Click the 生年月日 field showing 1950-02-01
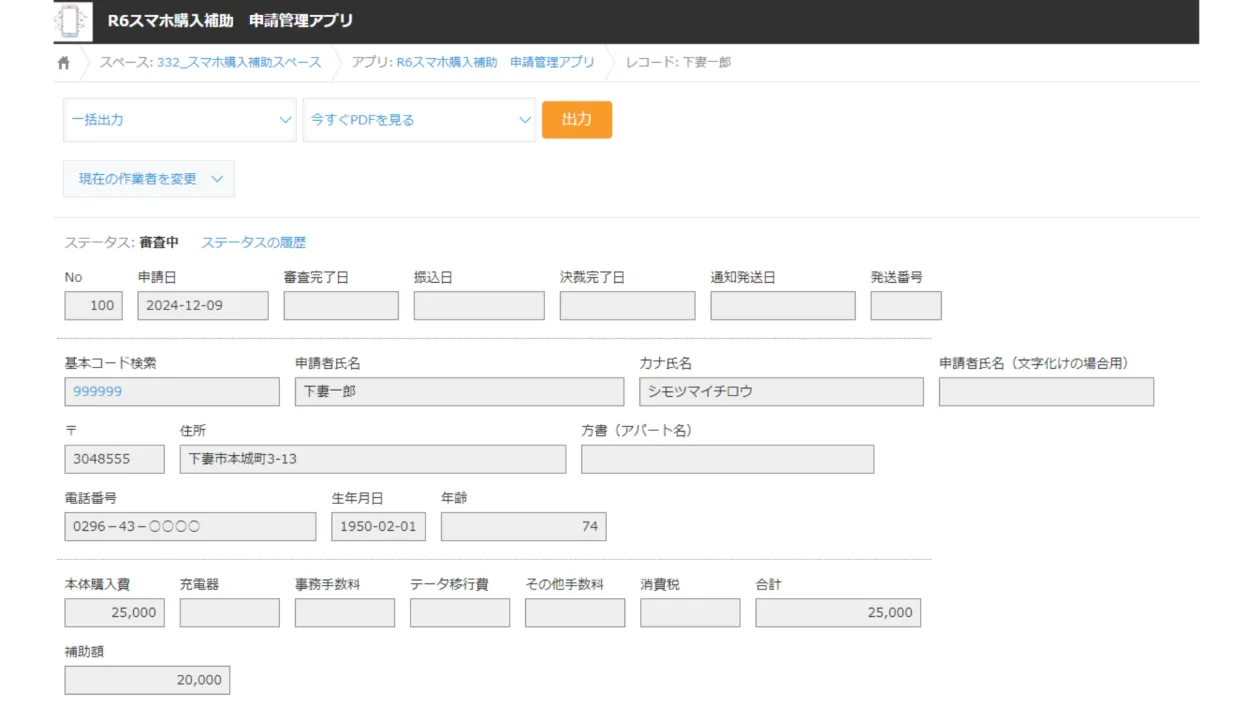1253x705 pixels. (378, 526)
